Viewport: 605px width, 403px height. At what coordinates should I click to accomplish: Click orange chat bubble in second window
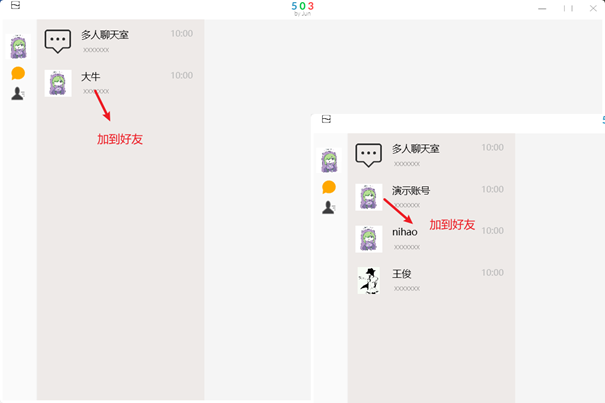click(329, 187)
